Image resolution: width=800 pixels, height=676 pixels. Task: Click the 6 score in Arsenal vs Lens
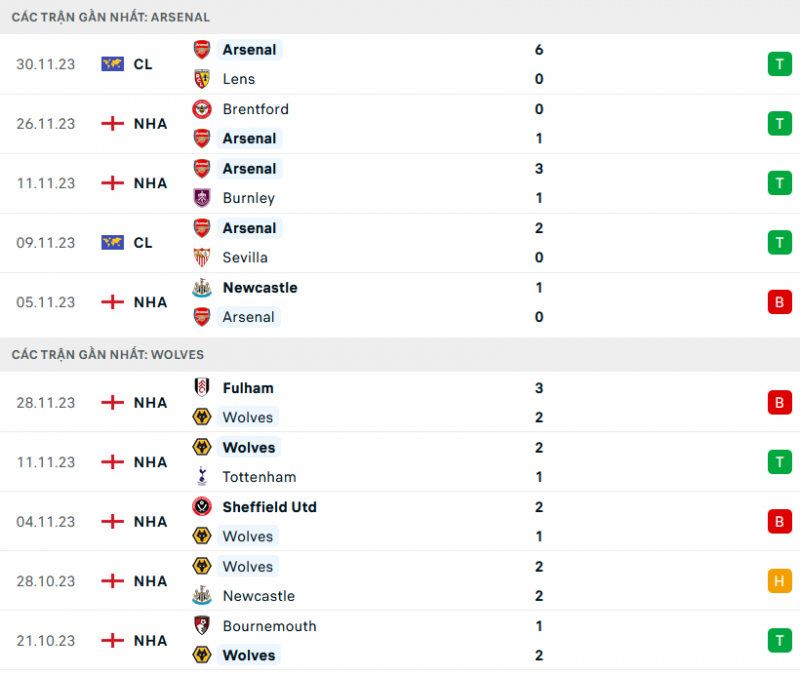(539, 49)
